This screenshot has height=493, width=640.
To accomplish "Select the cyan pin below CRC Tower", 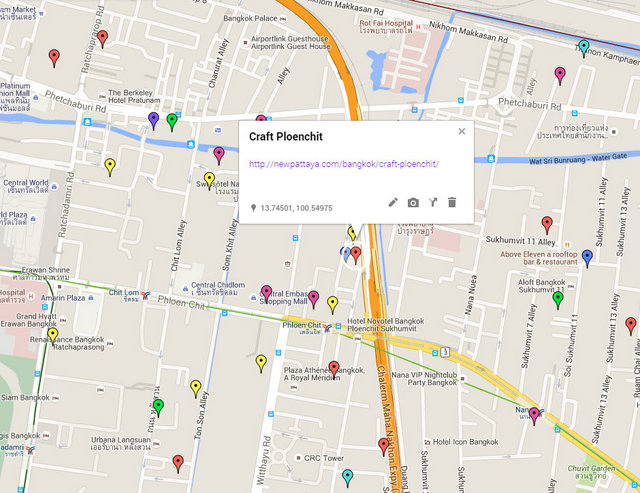I will (347, 478).
